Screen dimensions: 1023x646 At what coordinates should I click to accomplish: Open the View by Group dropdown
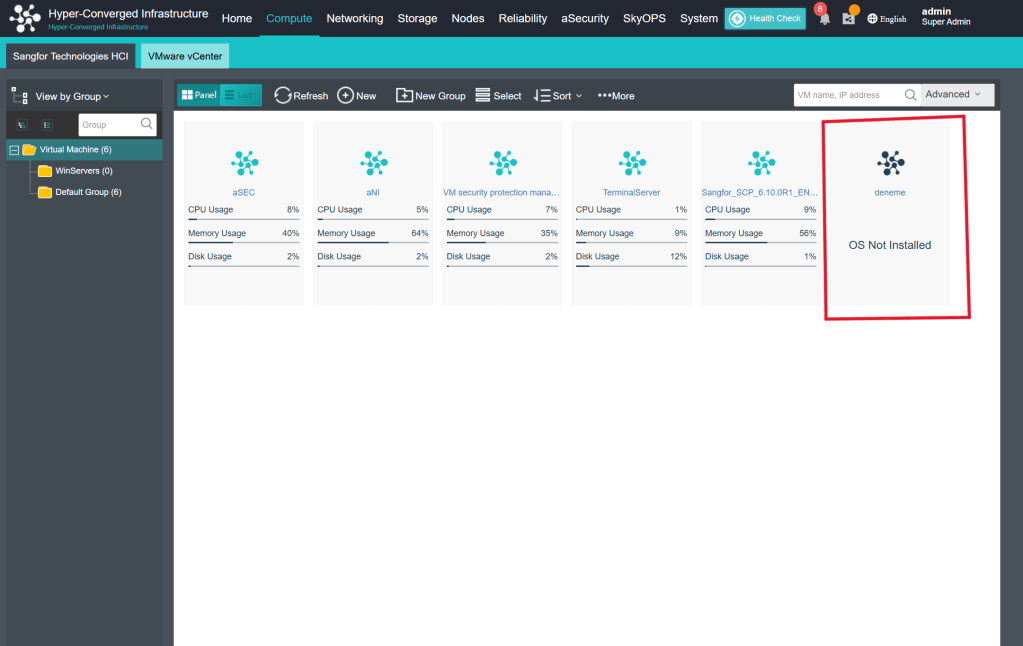72,96
